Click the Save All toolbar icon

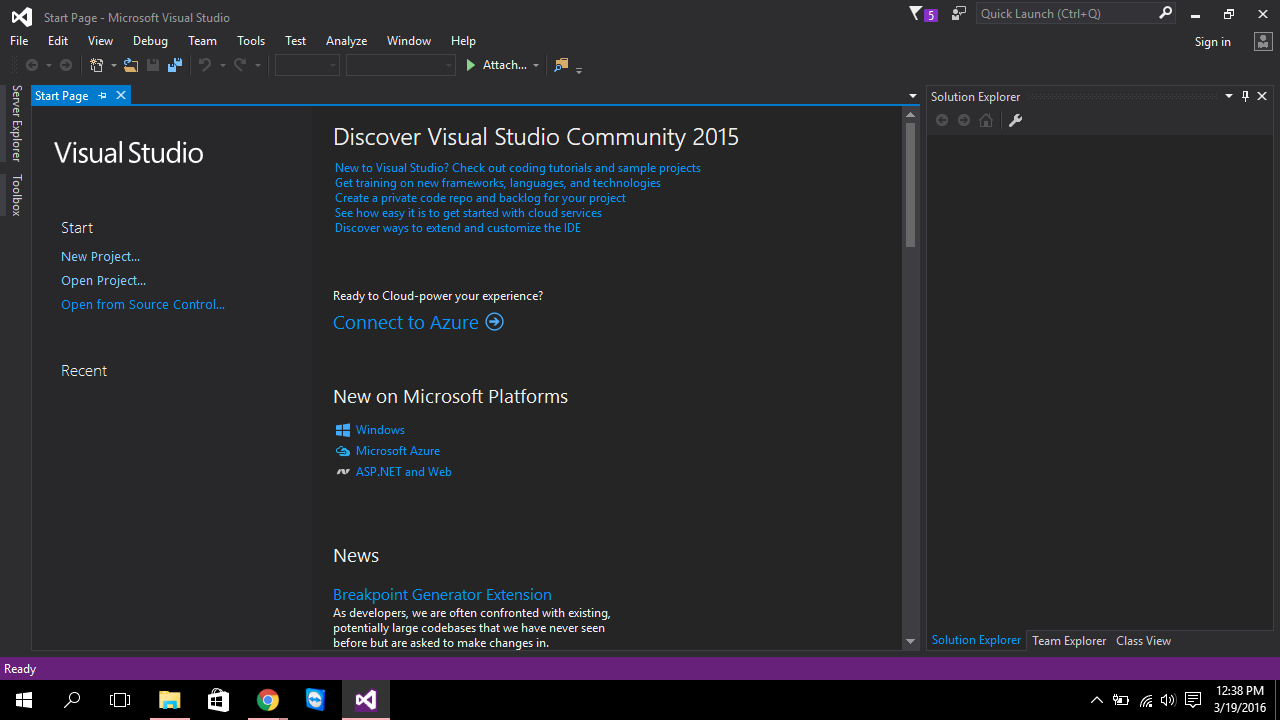click(x=174, y=64)
